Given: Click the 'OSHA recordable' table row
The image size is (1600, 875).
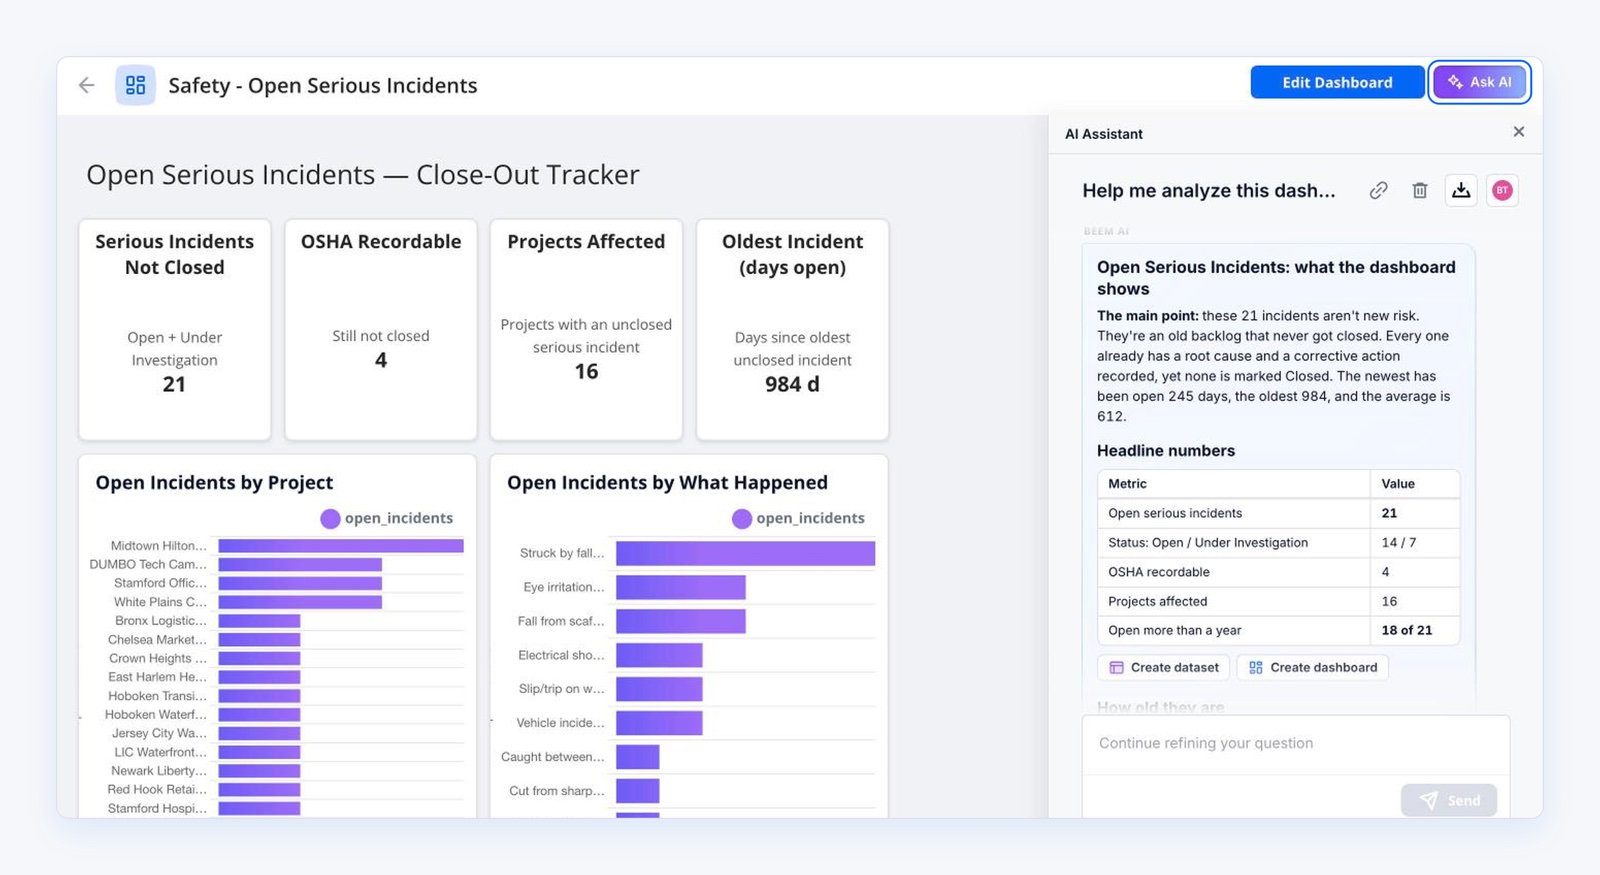Looking at the screenshot, I should coord(1278,572).
